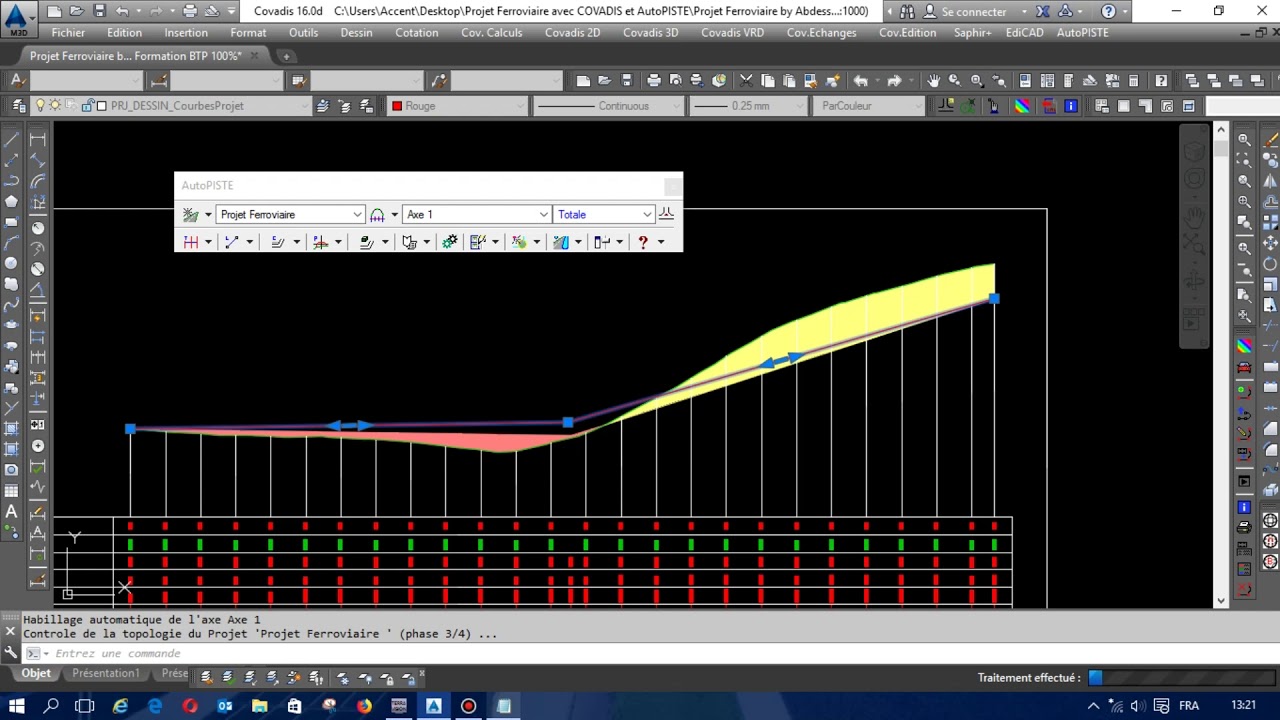Click the tunnel arch icon beside project dropdown

click(x=377, y=214)
